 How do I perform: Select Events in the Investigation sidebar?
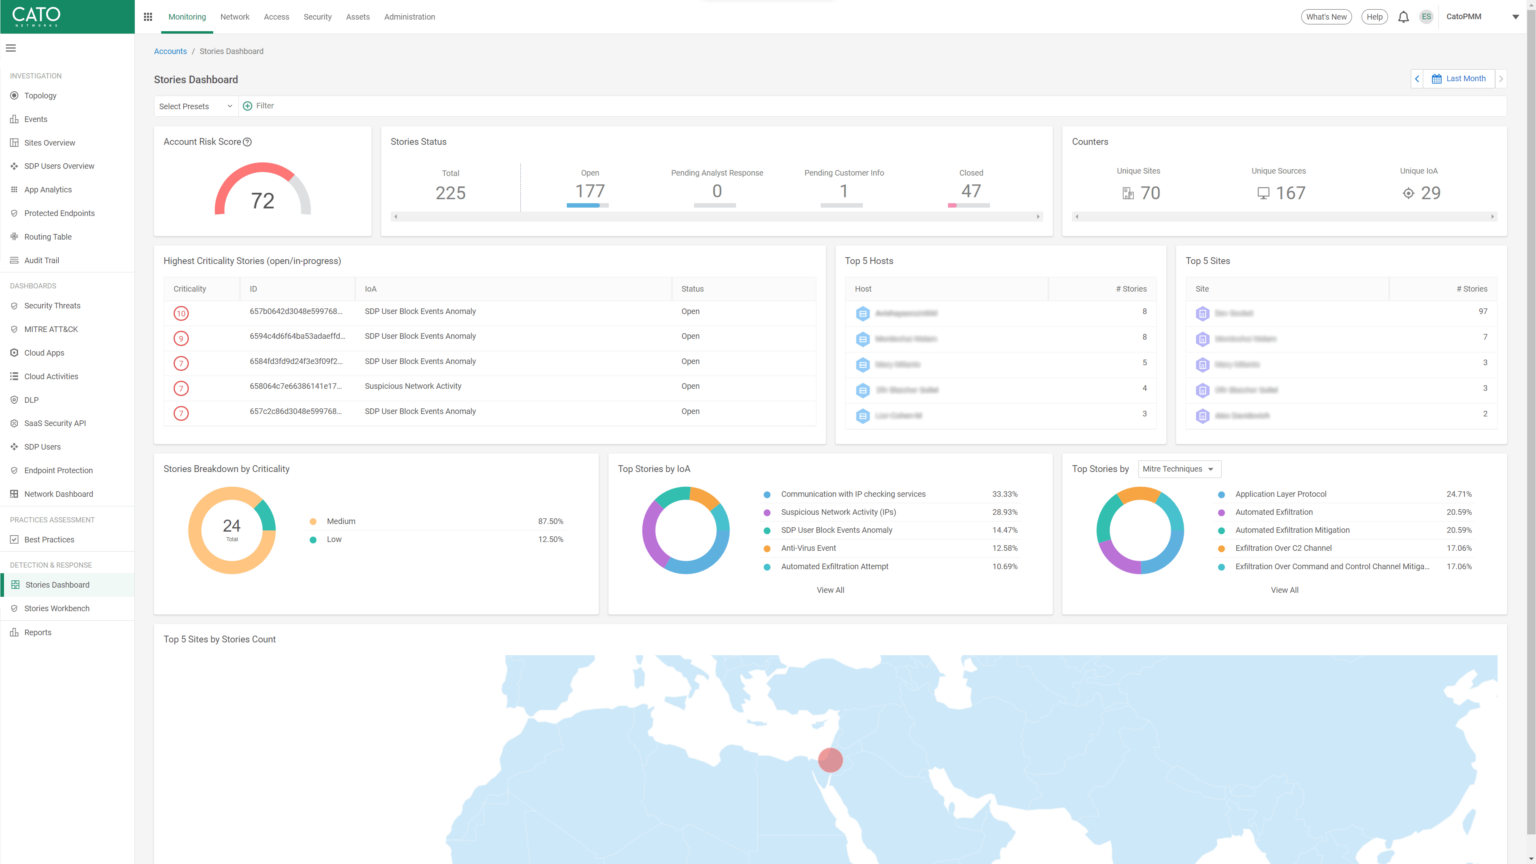(x=37, y=119)
